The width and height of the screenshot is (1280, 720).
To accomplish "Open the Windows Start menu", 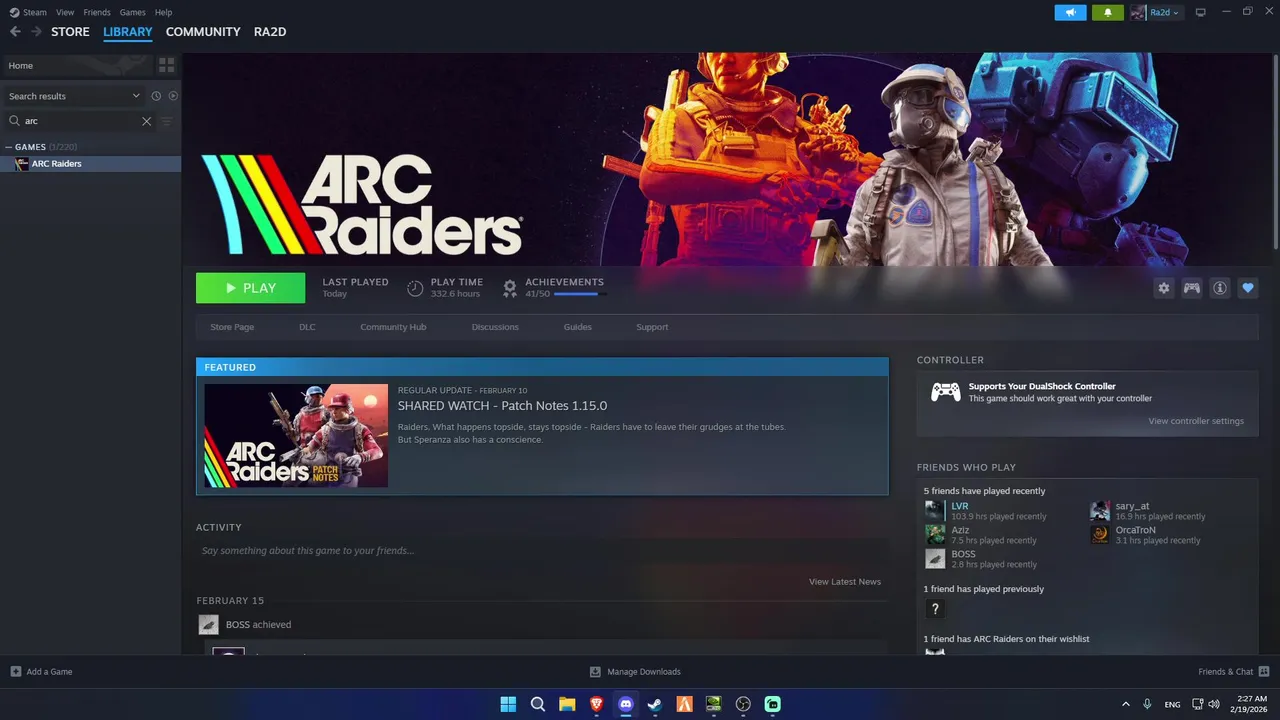I will coord(508,704).
